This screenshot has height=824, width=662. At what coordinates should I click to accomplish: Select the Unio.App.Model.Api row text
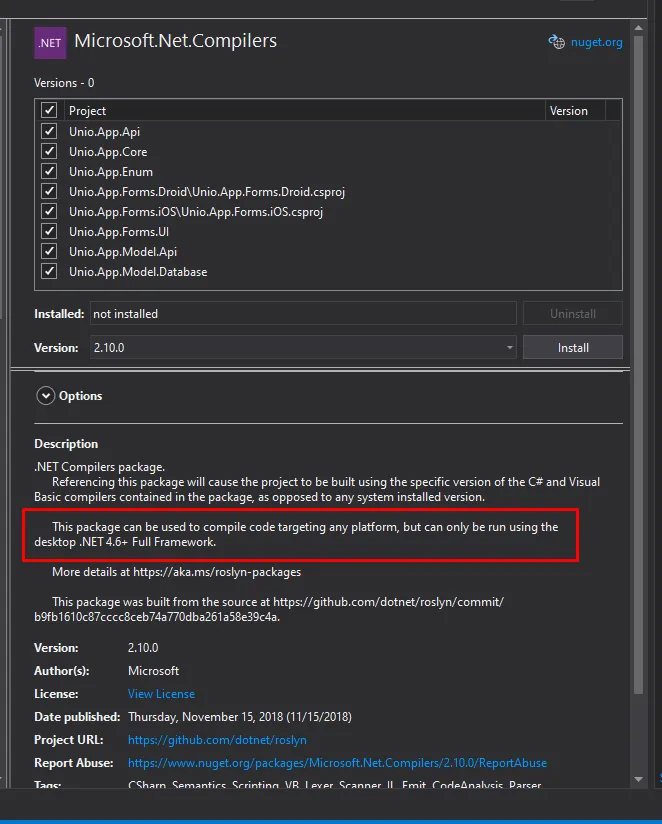pos(123,252)
